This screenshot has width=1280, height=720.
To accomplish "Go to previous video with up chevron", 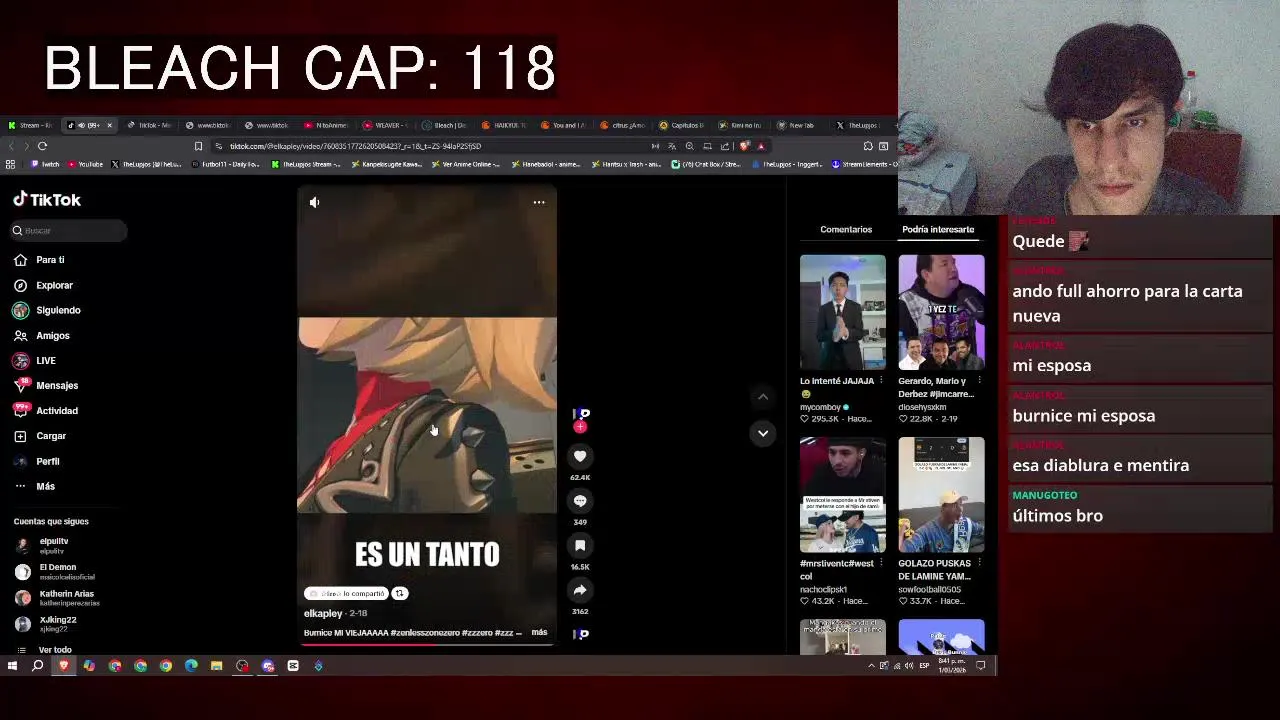I will coord(763,397).
